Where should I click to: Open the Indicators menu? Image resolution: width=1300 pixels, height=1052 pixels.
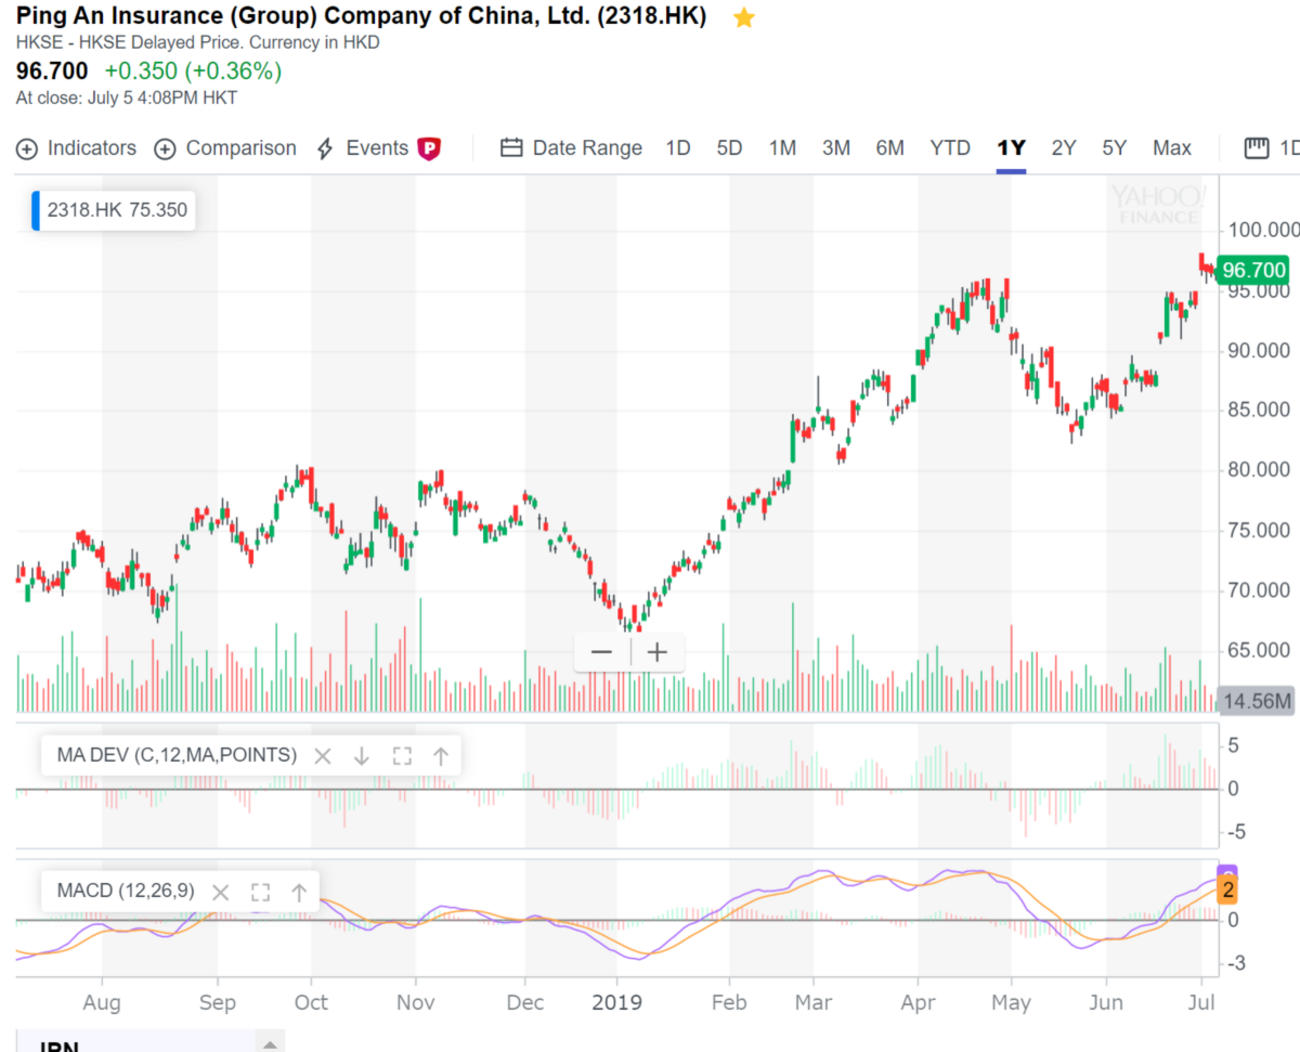point(76,148)
